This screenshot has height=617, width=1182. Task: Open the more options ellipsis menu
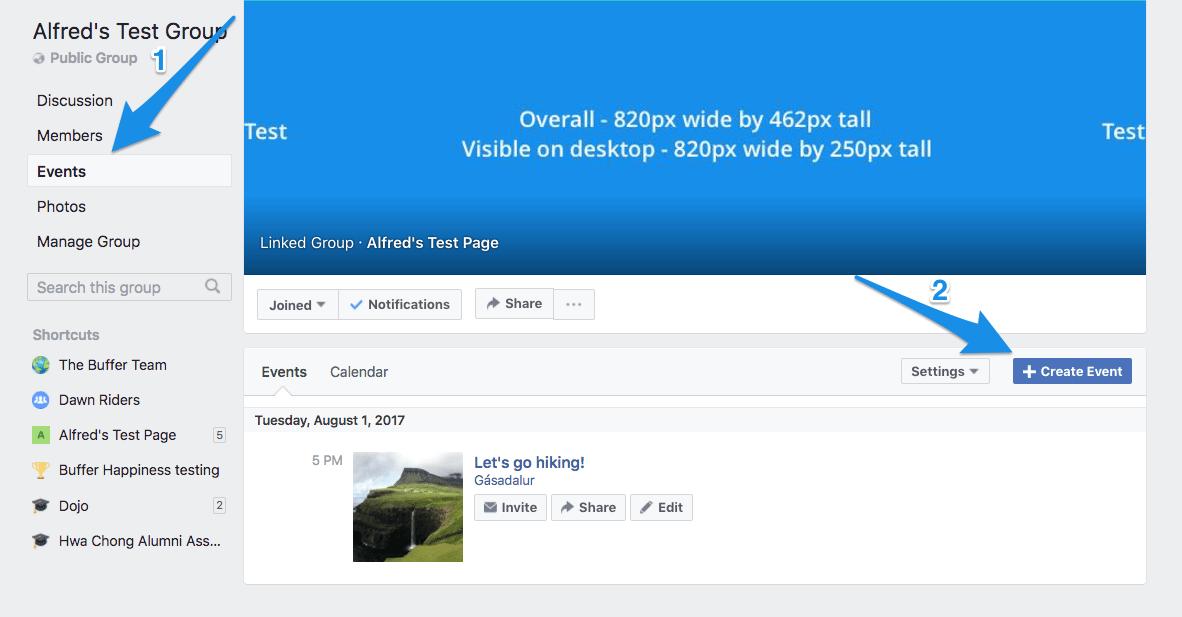574,304
